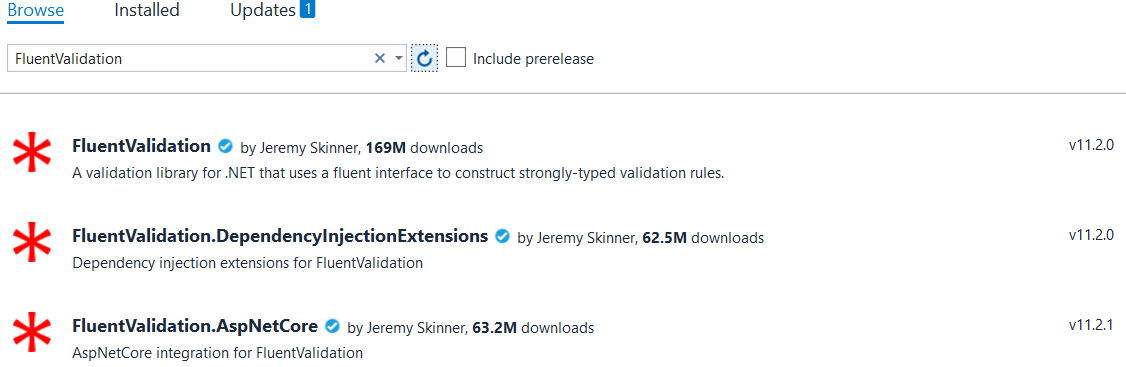This screenshot has height=367, width=1126.
Task: Click inside the package search input field
Action: (x=190, y=59)
